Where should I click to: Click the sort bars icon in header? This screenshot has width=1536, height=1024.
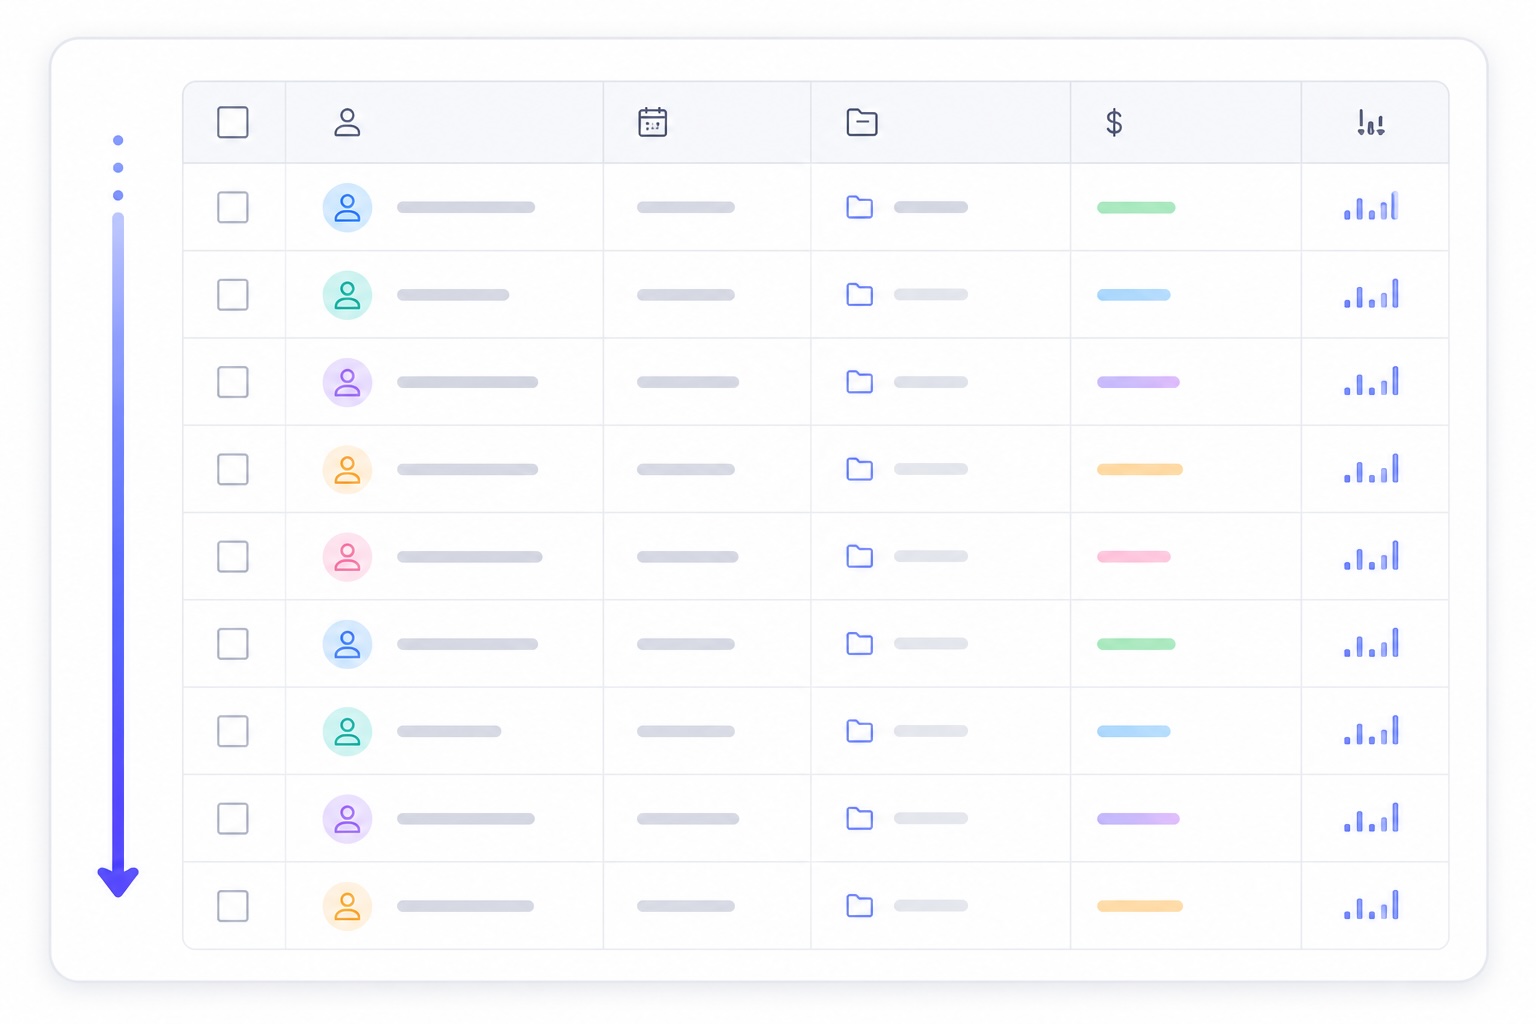pyautogui.click(x=1371, y=122)
